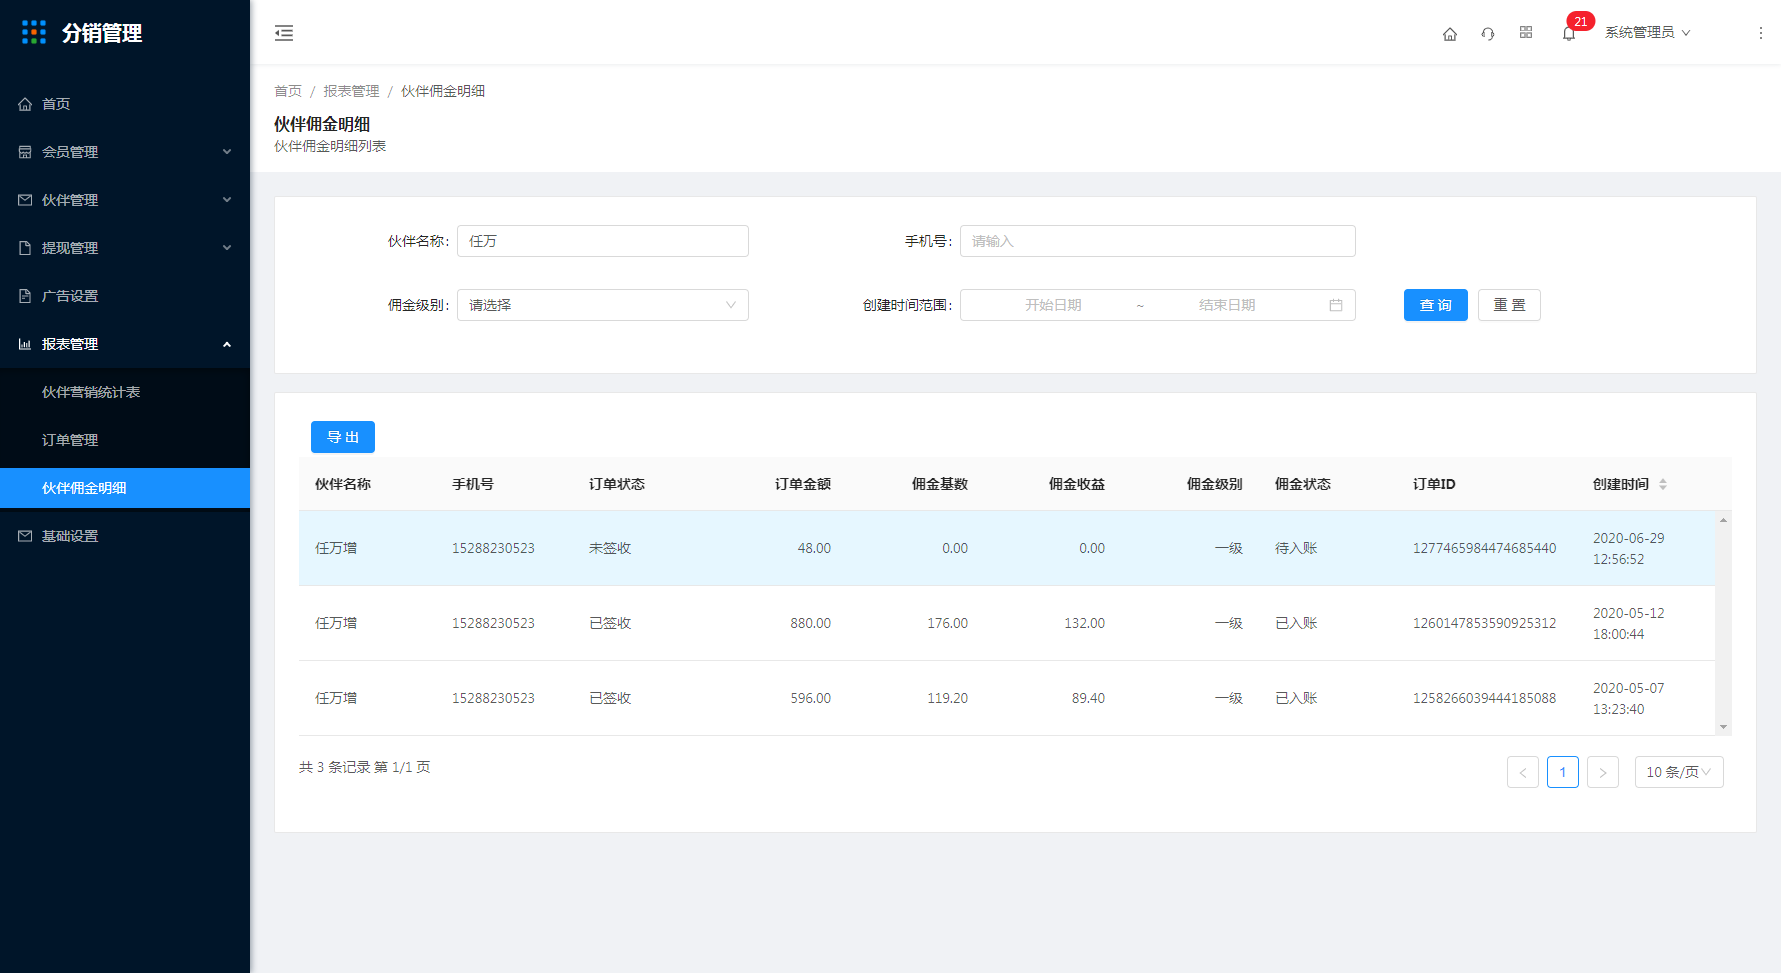Click order ID 1260147853590925312
The width and height of the screenshot is (1781, 973).
click(1484, 623)
